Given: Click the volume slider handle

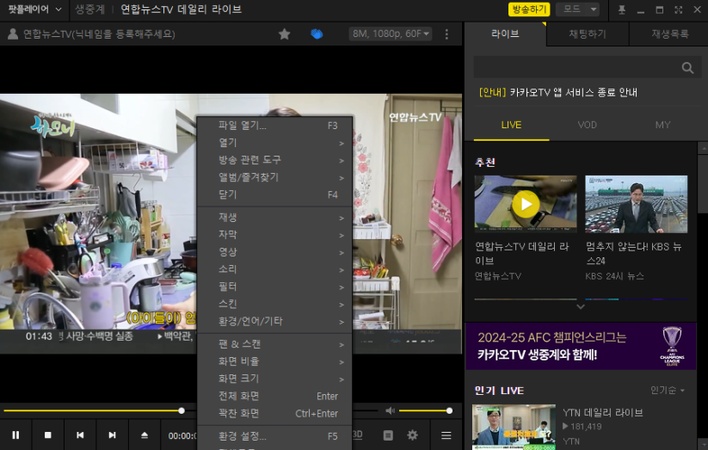Looking at the screenshot, I should [449, 410].
